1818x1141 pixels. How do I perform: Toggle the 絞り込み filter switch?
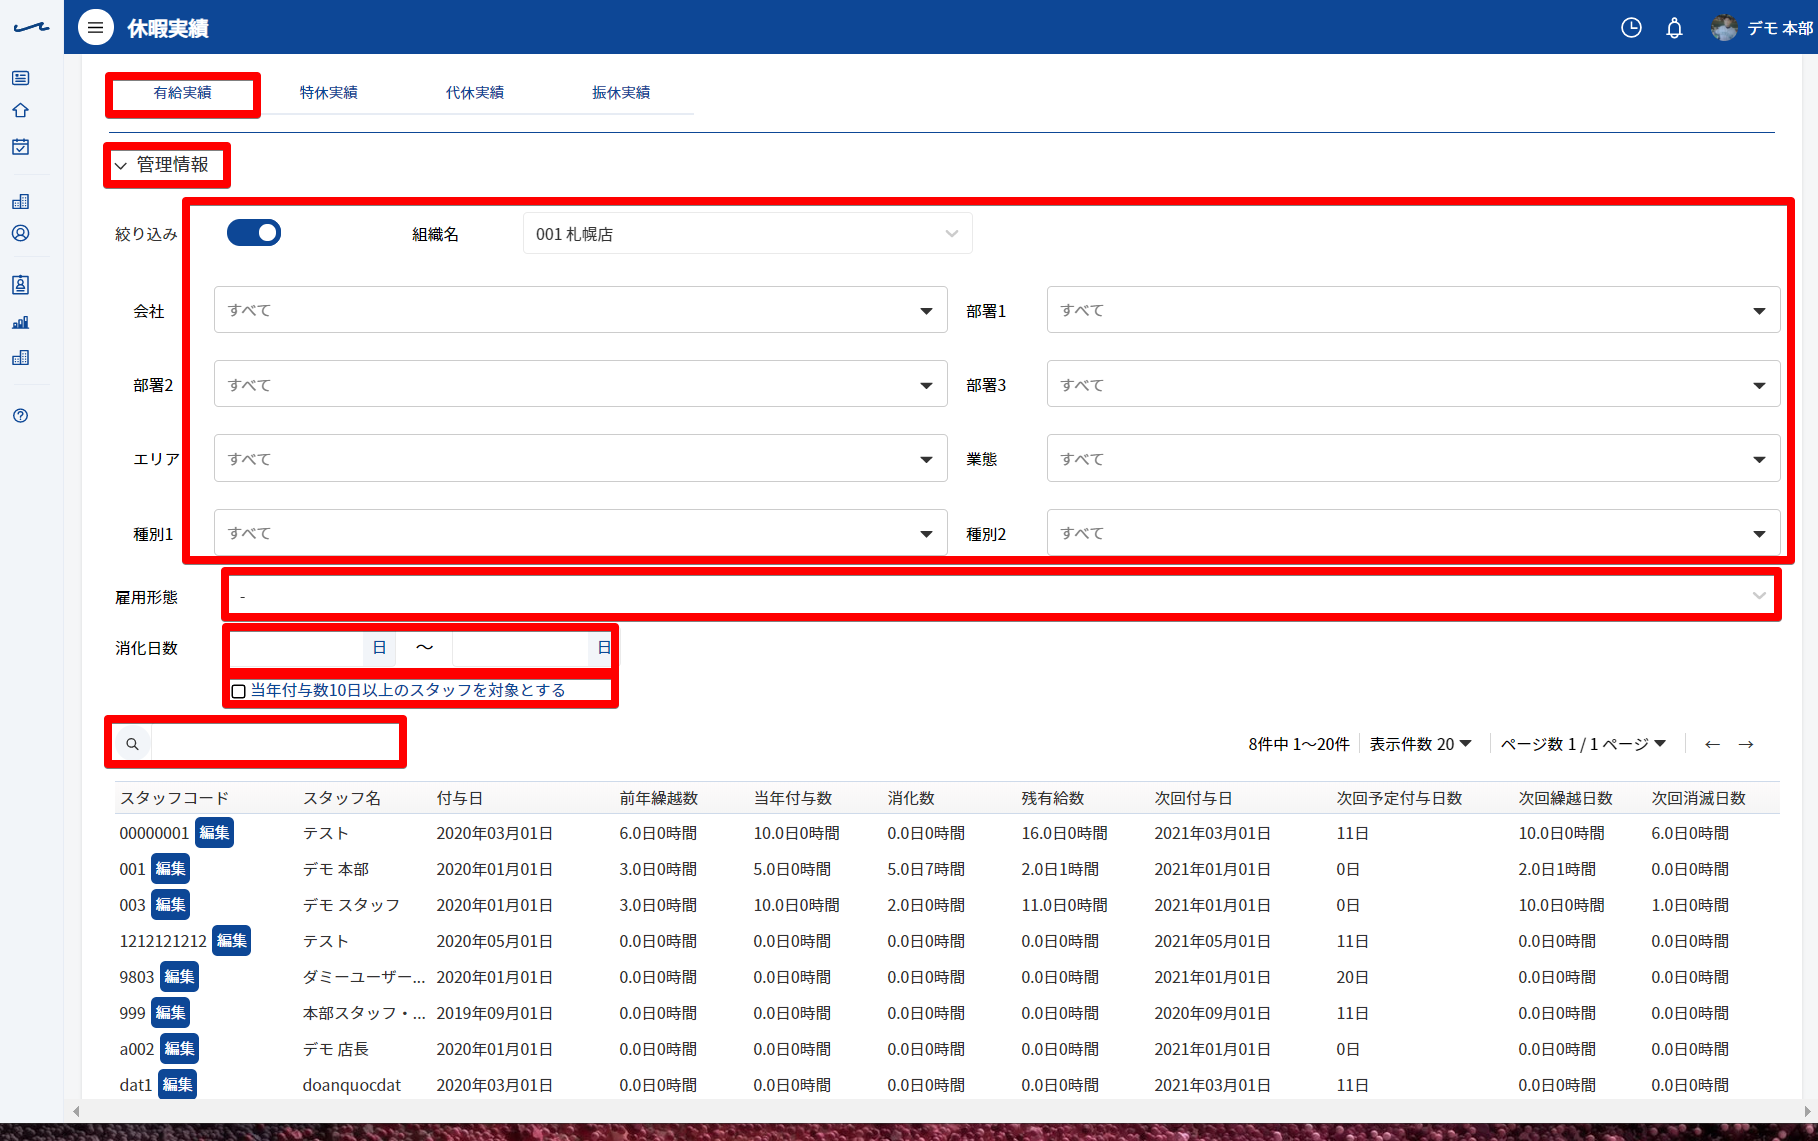tap(254, 233)
